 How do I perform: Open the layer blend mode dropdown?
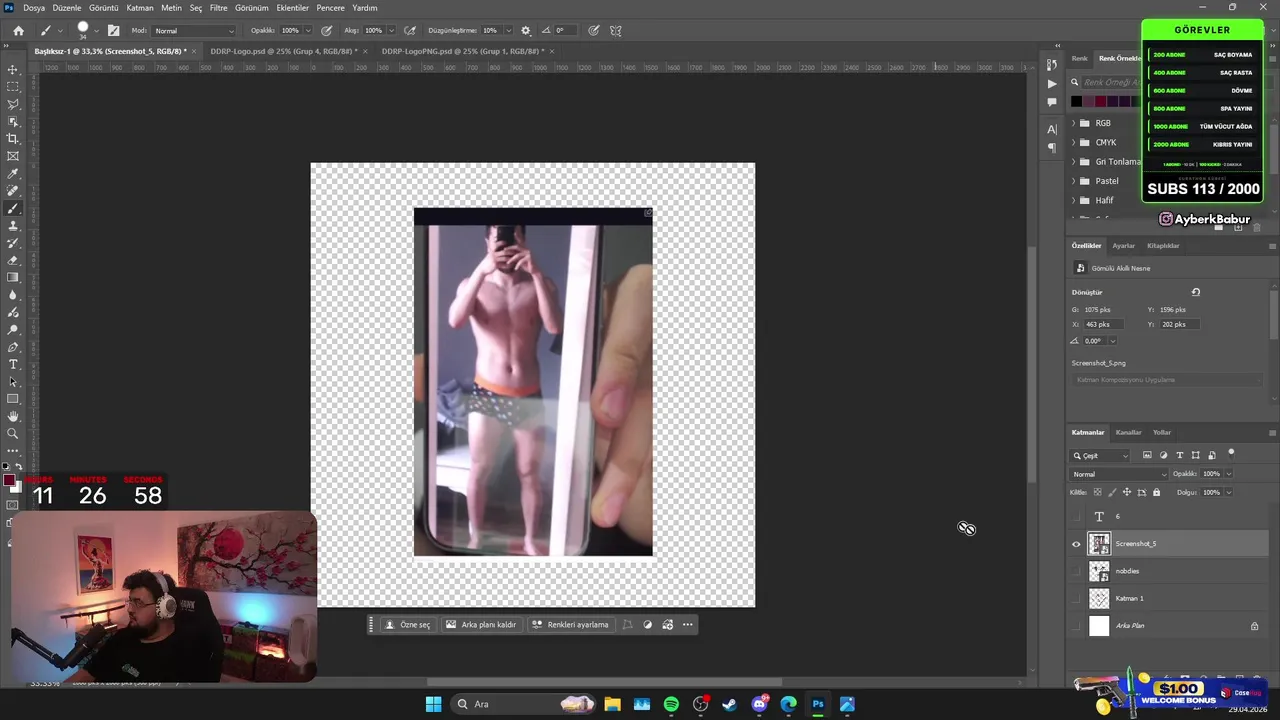pyautogui.click(x=1119, y=474)
